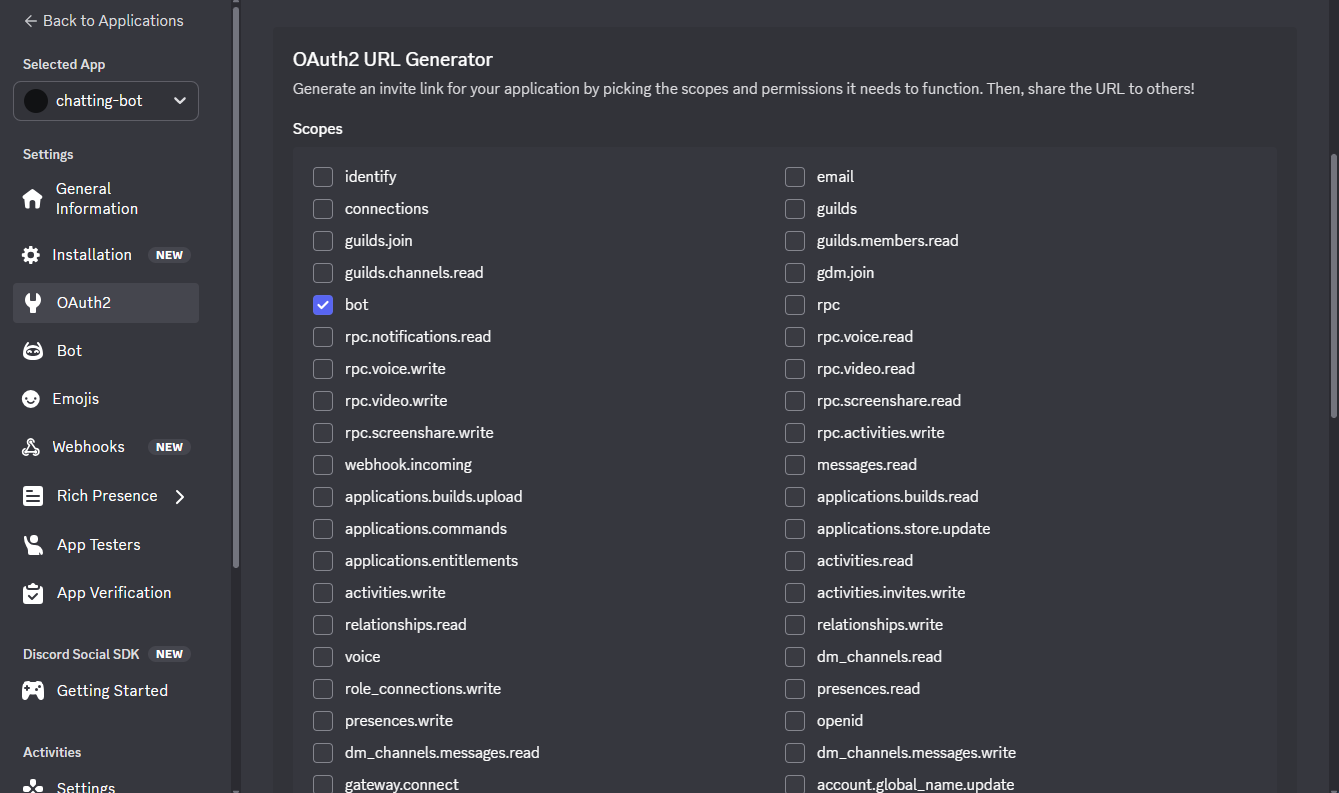
Task: Open the Rich Presence settings item
Action: click(106, 496)
